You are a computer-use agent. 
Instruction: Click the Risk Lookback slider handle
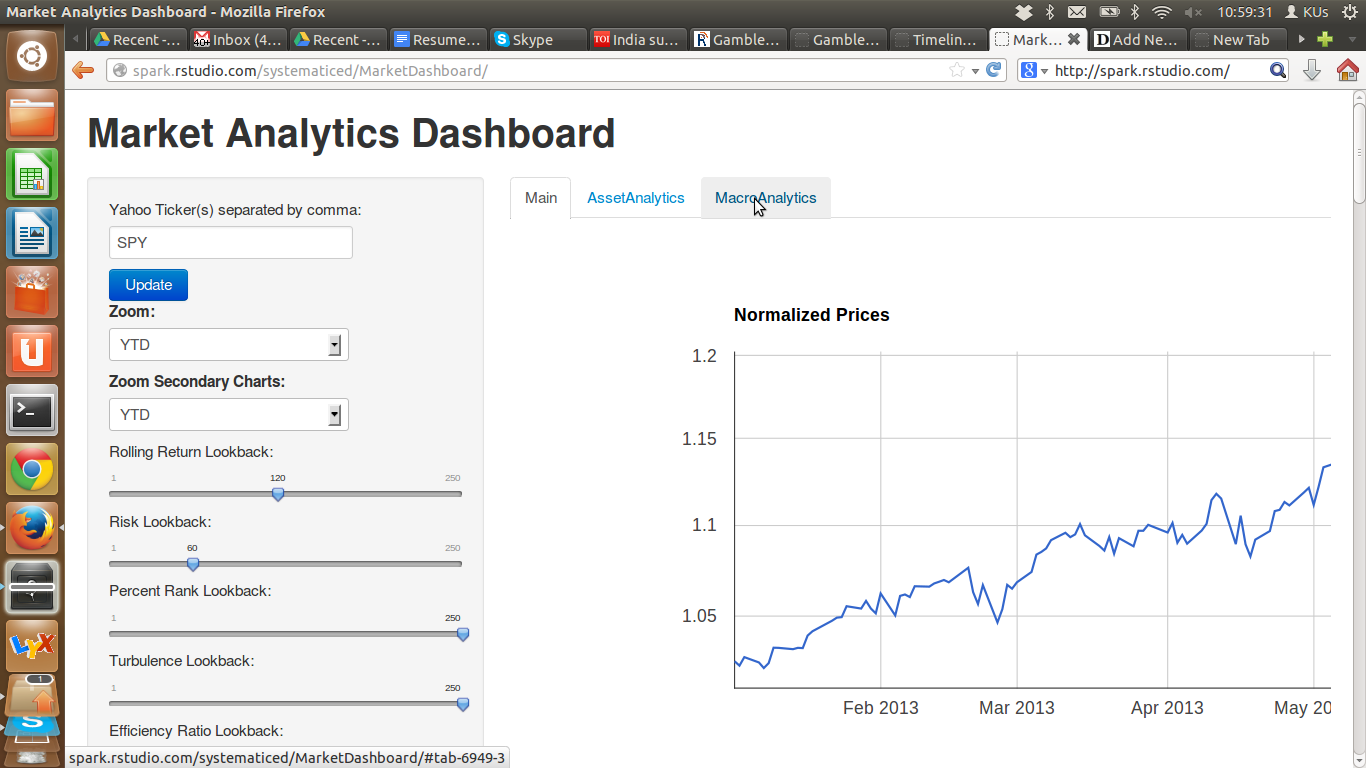193,564
